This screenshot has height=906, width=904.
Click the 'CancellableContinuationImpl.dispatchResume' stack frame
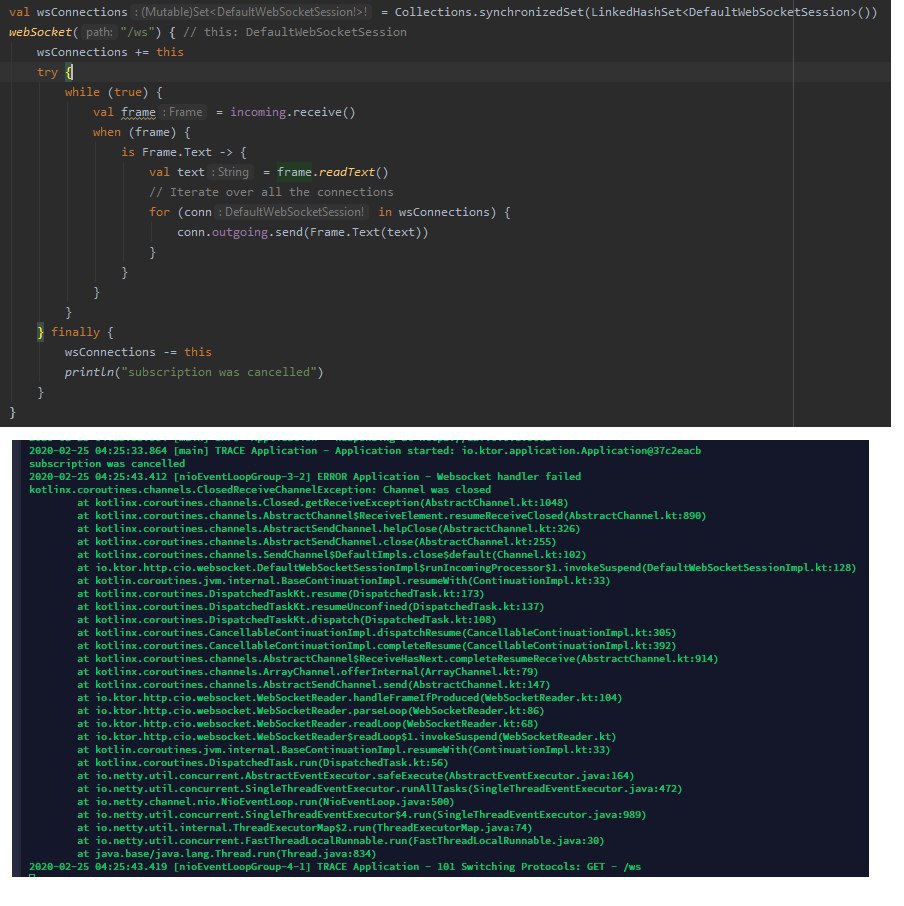click(377, 633)
